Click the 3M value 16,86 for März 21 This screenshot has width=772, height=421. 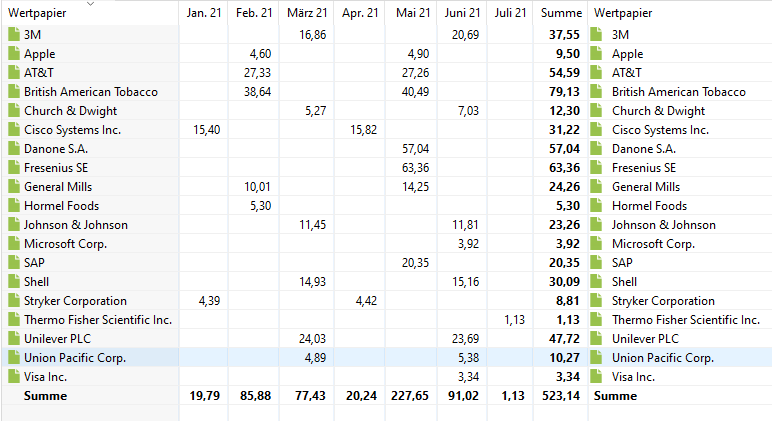(x=313, y=34)
